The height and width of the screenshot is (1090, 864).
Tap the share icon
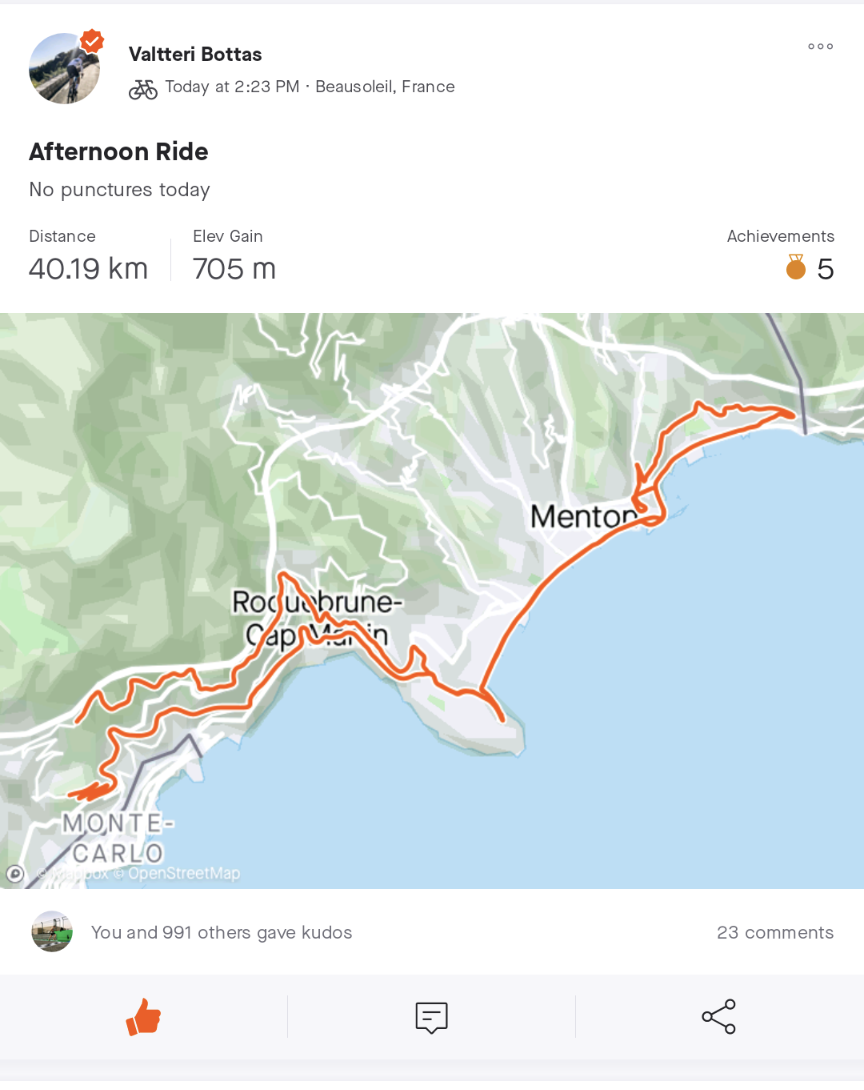tap(719, 1017)
